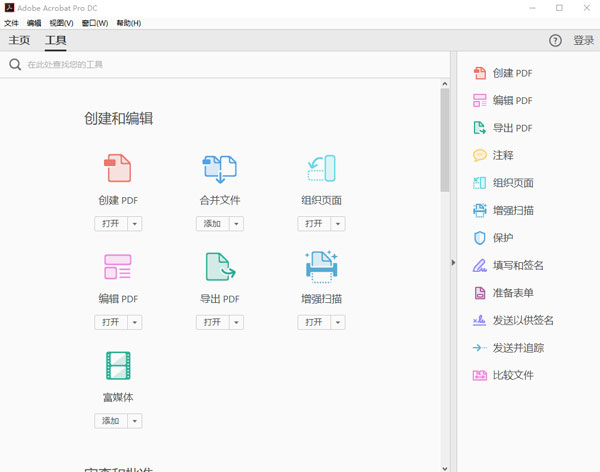The width and height of the screenshot is (600, 472).
Task: Expand dropdown arrow next to 合并文件 添加
Action: tap(236, 224)
